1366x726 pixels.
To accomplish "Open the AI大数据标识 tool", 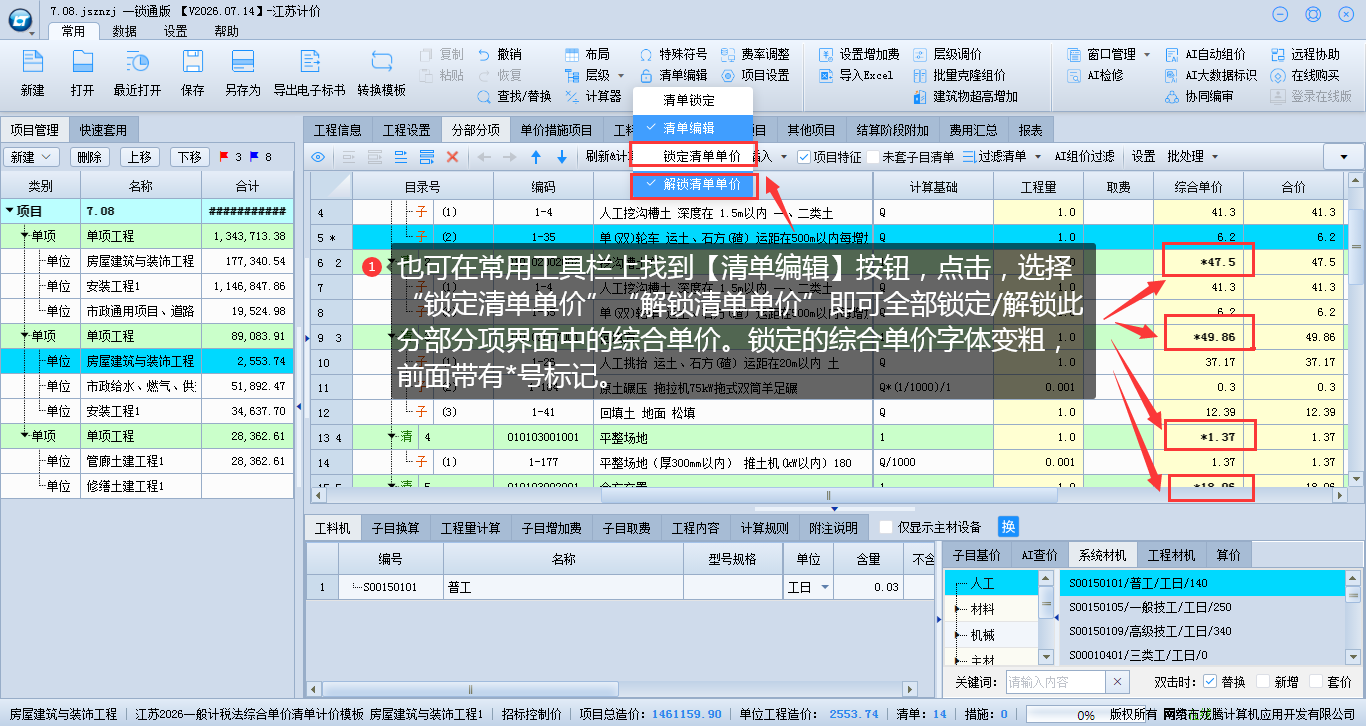I will click(x=1212, y=75).
